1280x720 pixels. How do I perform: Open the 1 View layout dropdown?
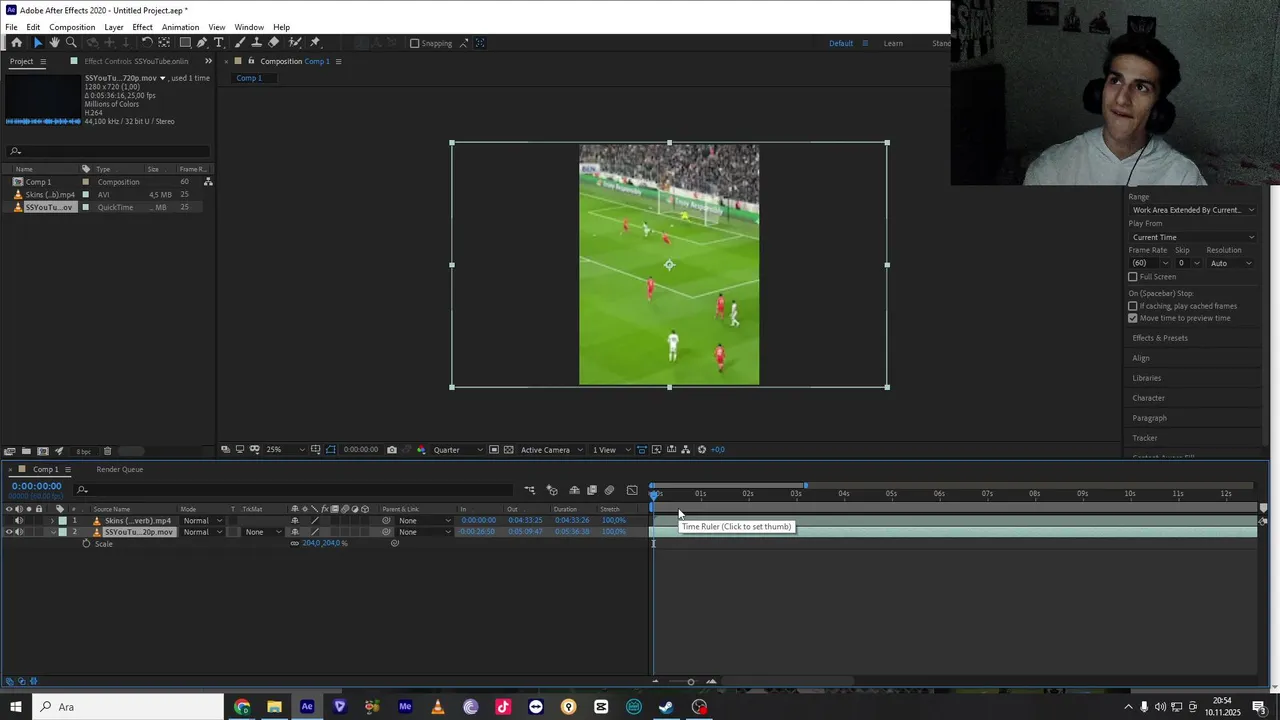coord(611,450)
